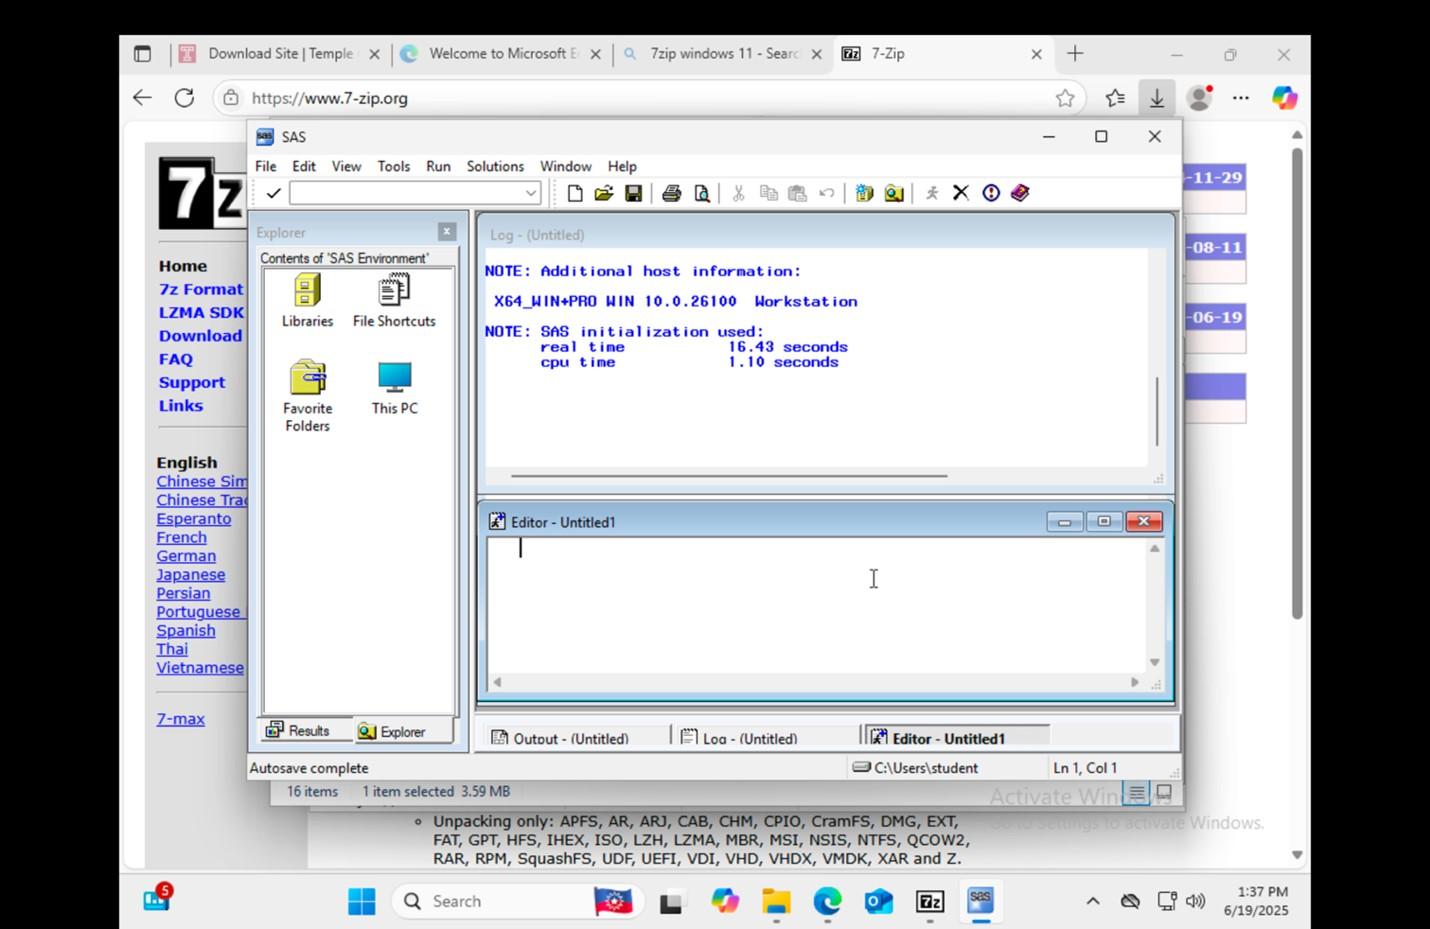
Task: Open the SAS Tools menu
Action: 393,166
